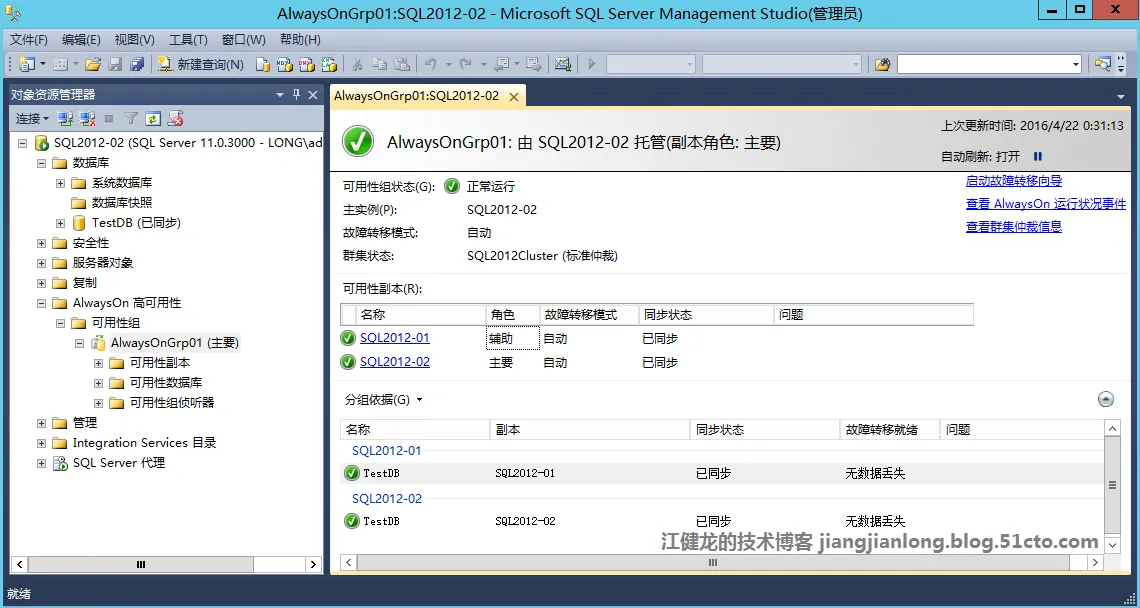Screen dimensions: 1140x608
Task: Open the 窗口(W) menu
Action: click(244, 39)
